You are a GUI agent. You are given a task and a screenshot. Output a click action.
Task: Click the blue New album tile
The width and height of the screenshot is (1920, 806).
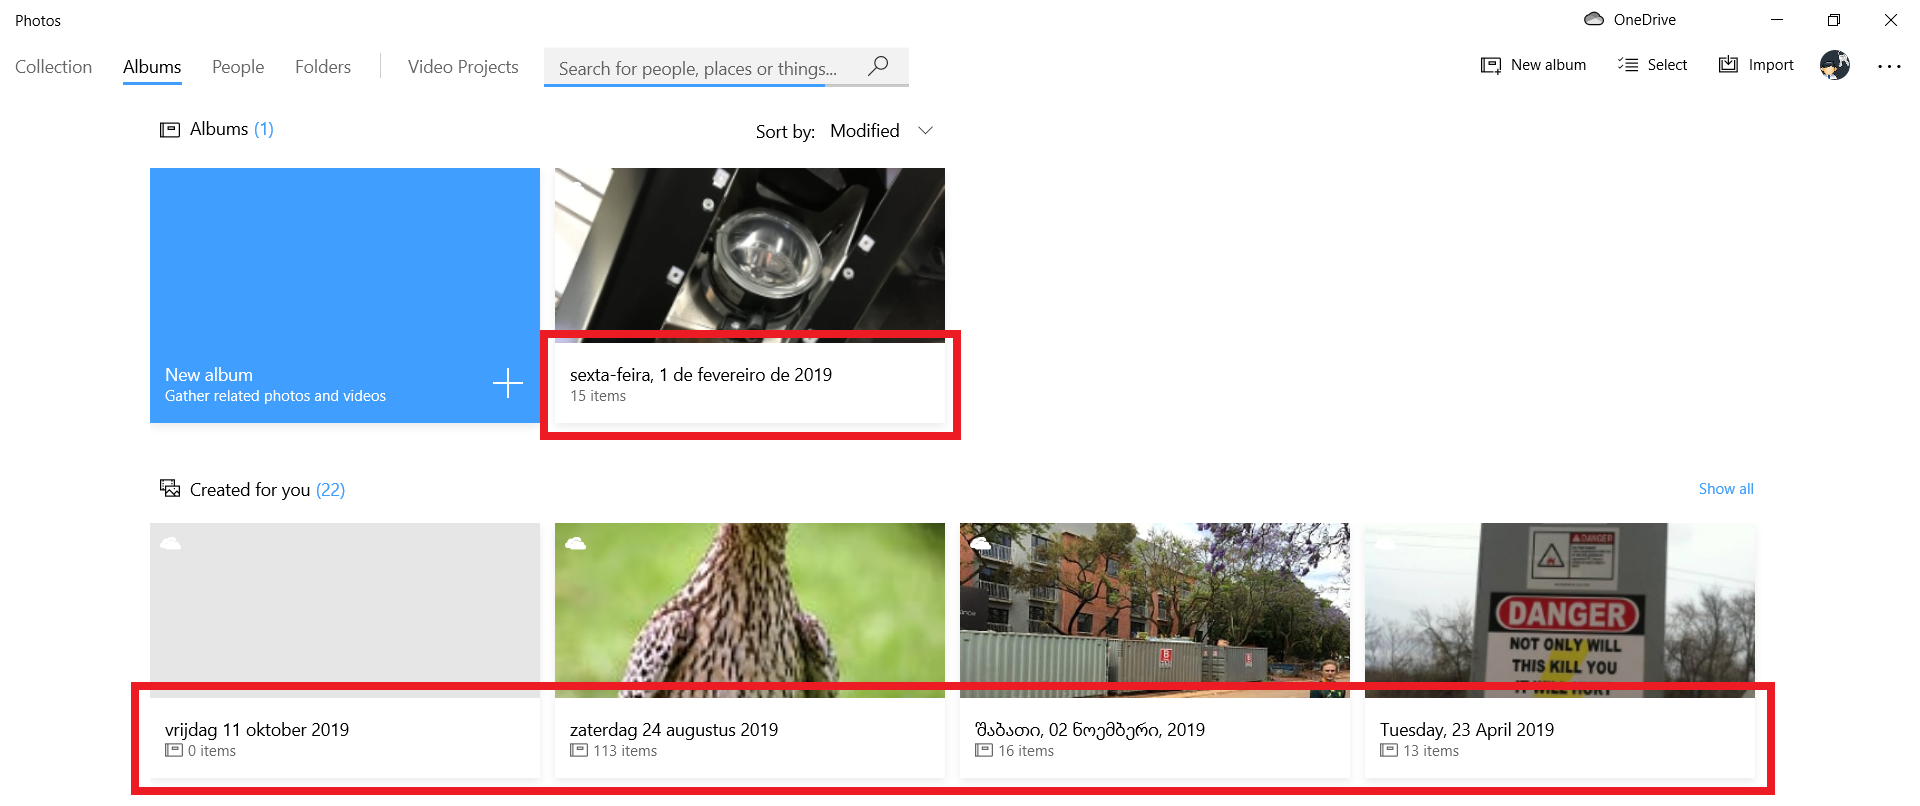point(345,295)
